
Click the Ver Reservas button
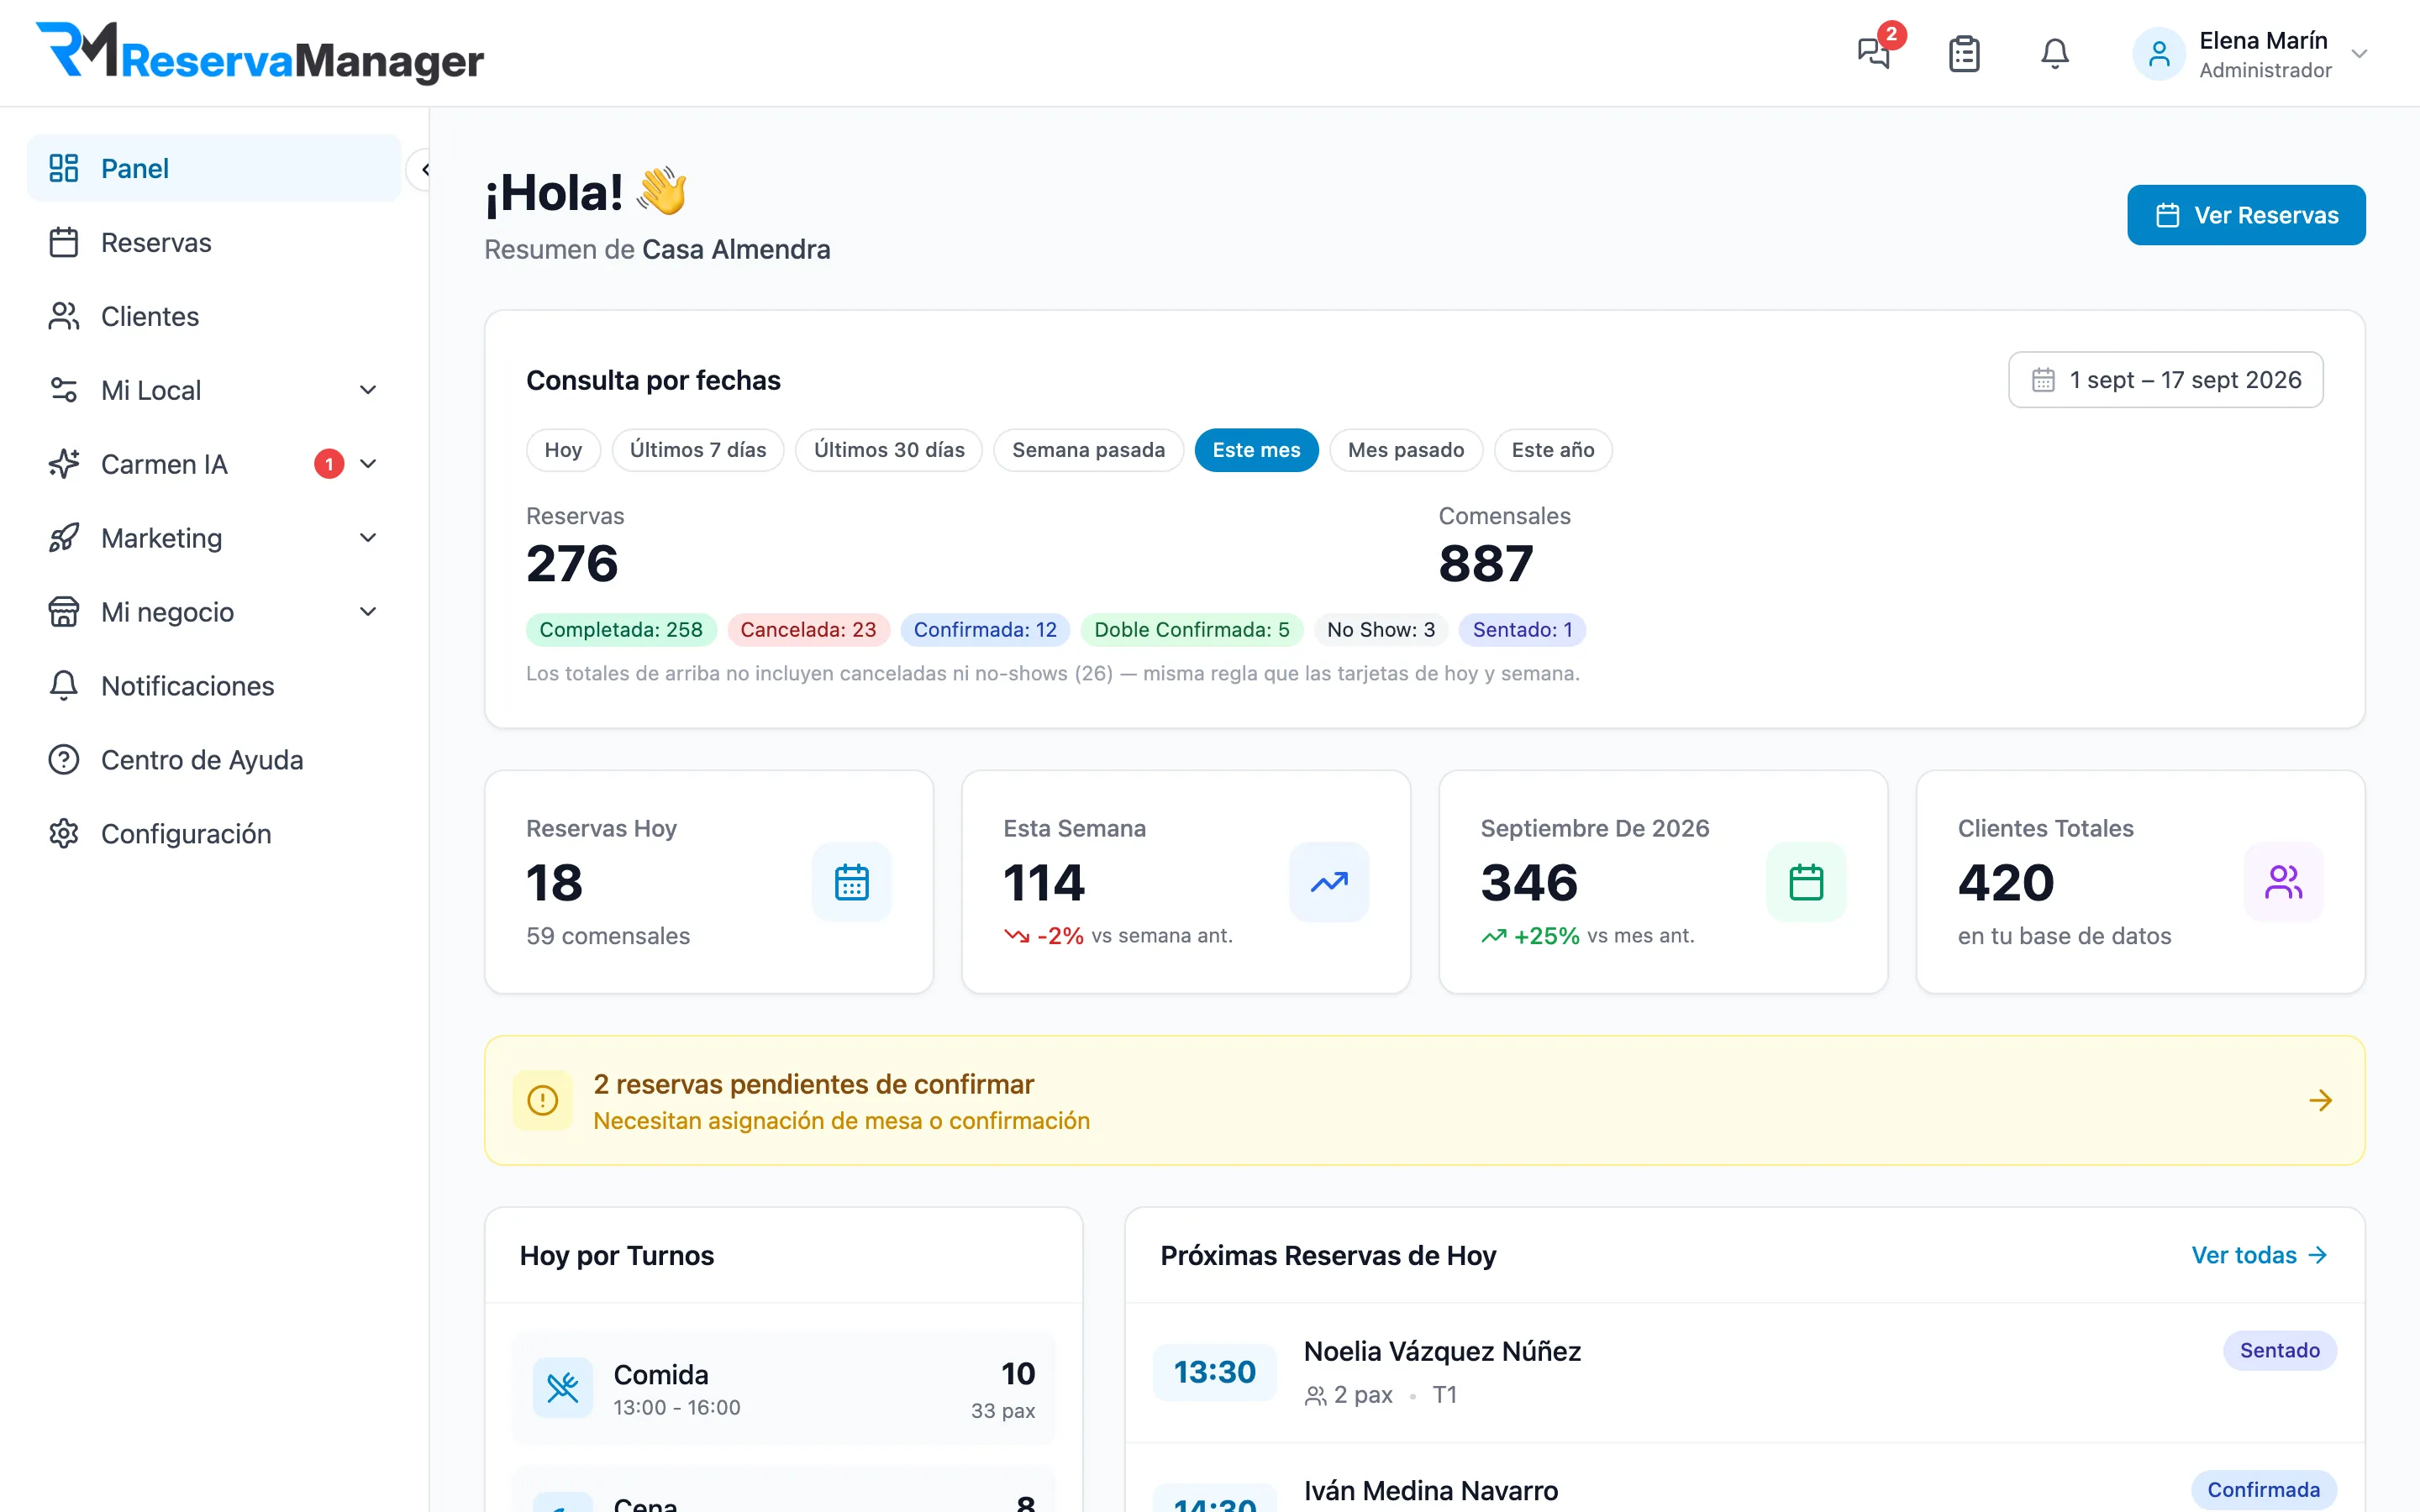[x=2246, y=215]
